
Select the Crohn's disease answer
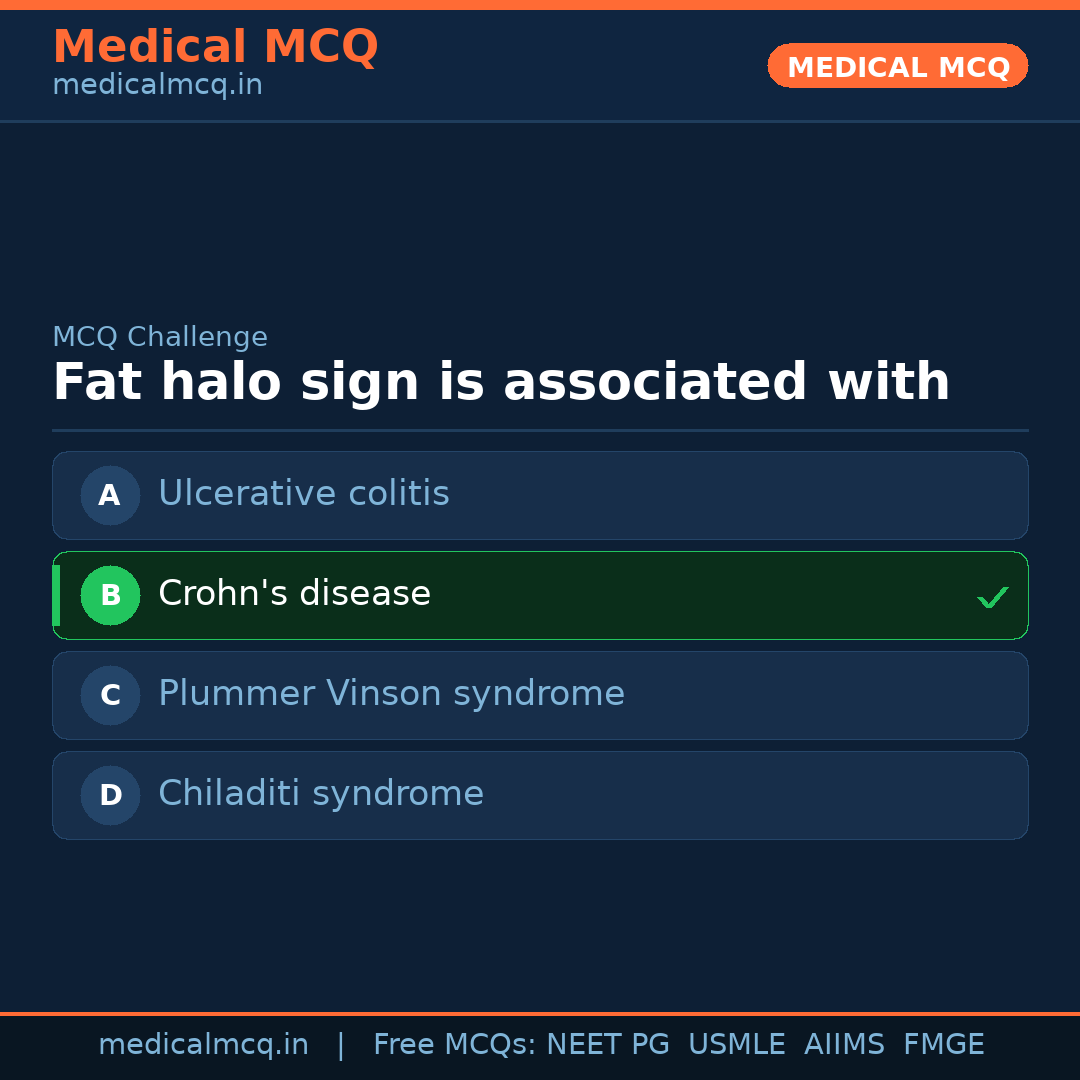coord(295,594)
